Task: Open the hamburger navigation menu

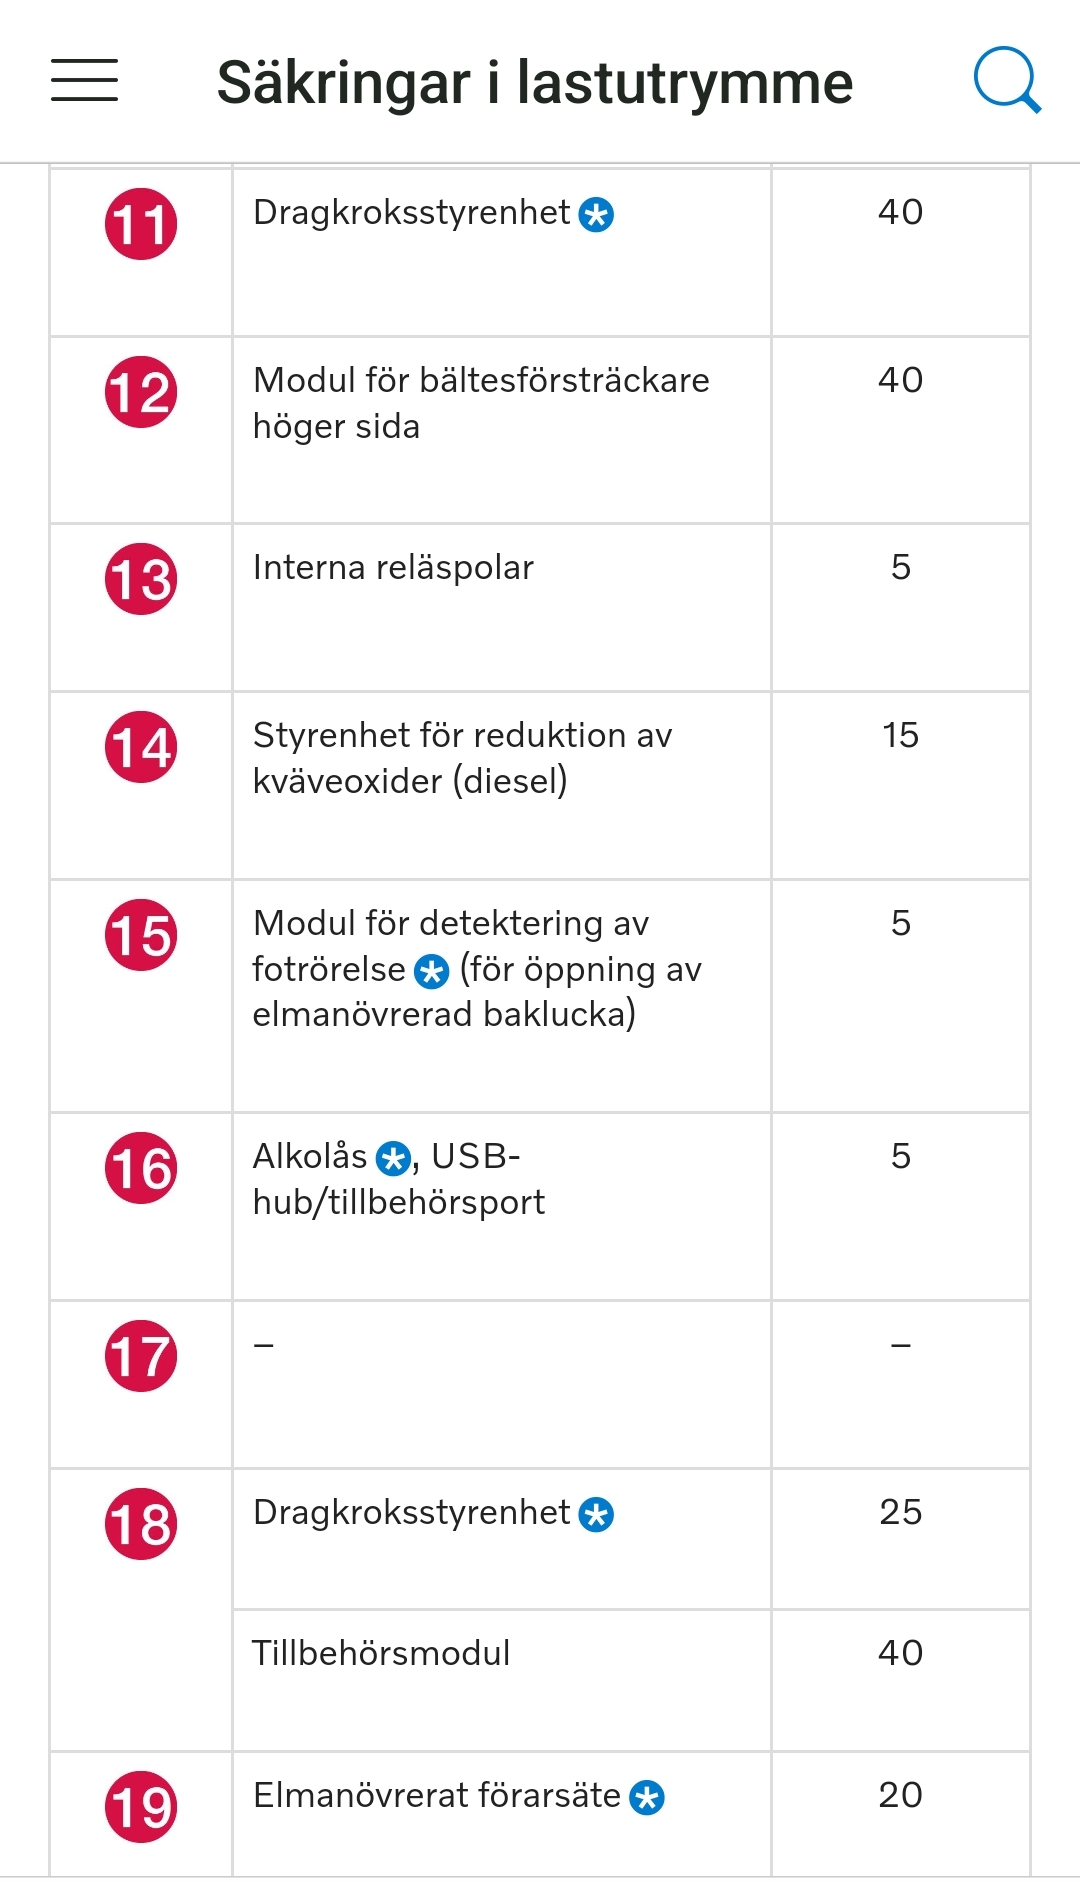Action: 85,80
